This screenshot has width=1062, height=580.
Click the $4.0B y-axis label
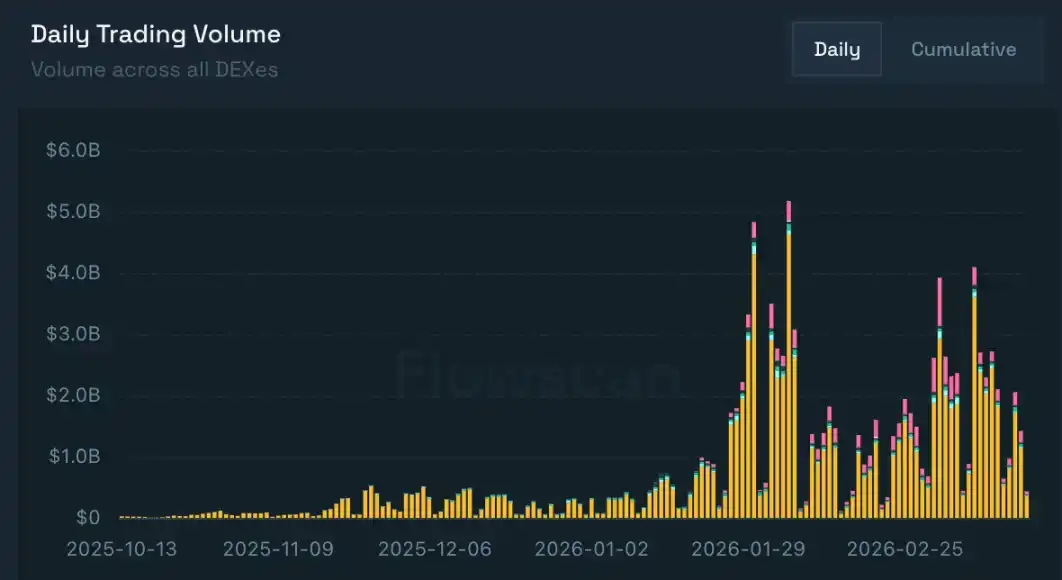click(x=73, y=273)
